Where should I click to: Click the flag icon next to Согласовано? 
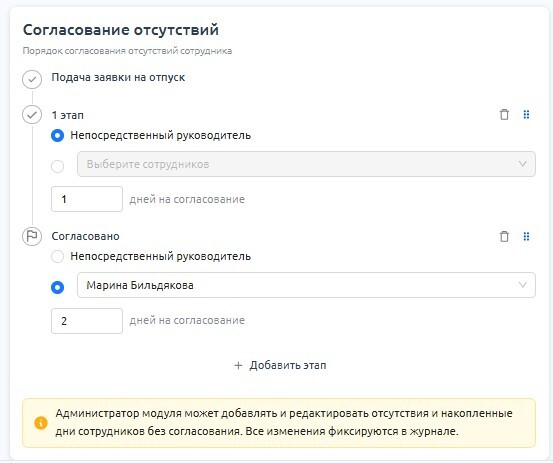pos(32,236)
